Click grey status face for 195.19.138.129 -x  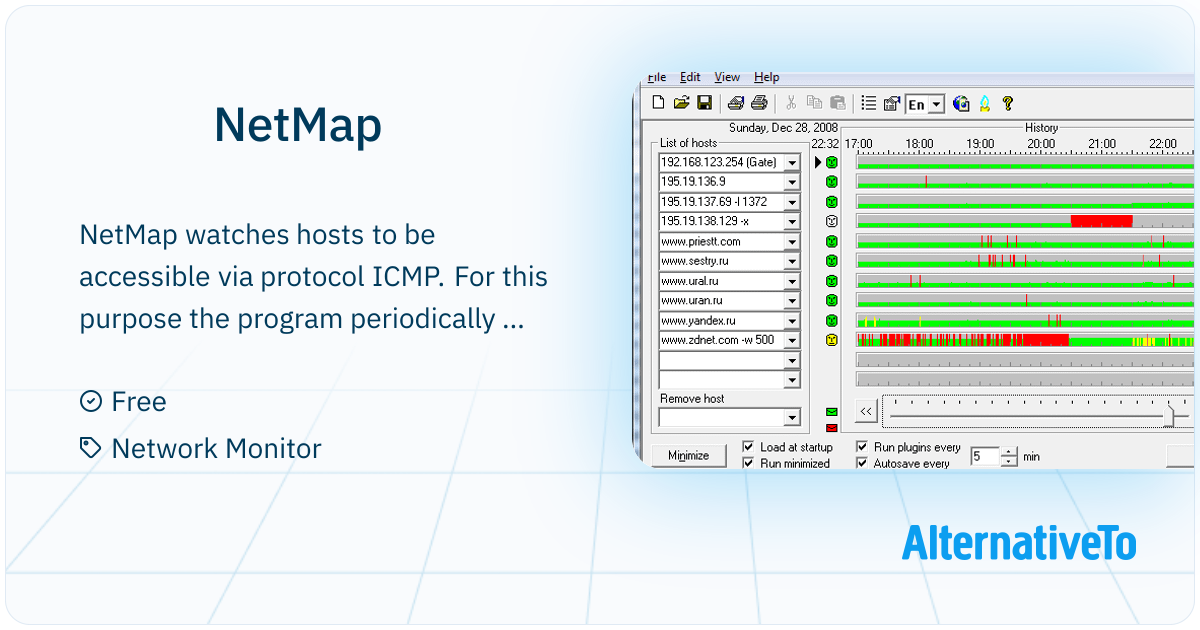[x=831, y=221]
